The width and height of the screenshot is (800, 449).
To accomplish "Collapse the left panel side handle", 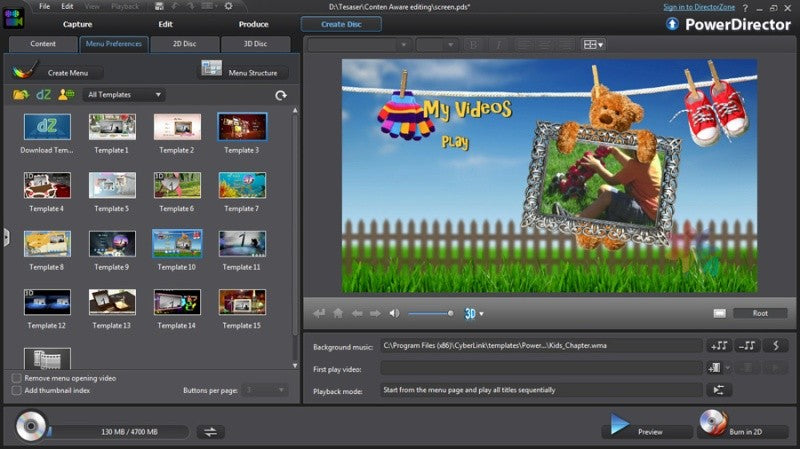I will point(6,237).
